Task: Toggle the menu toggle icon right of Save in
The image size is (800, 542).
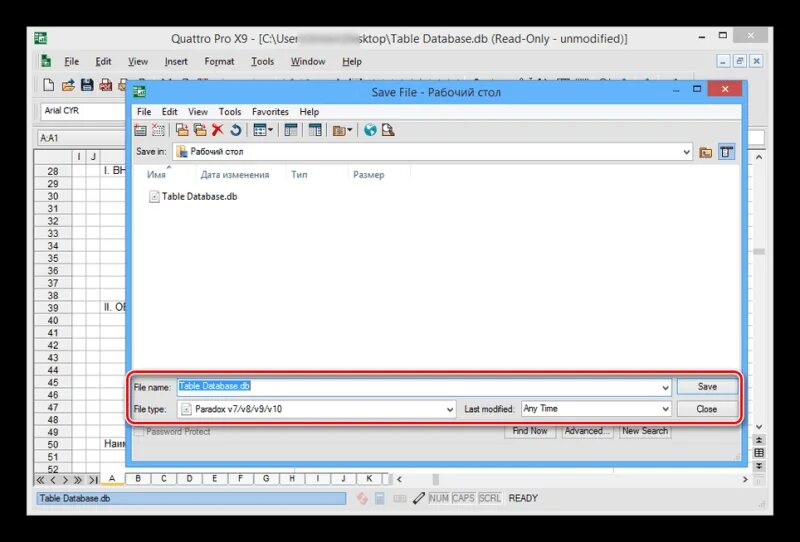Action: point(727,152)
